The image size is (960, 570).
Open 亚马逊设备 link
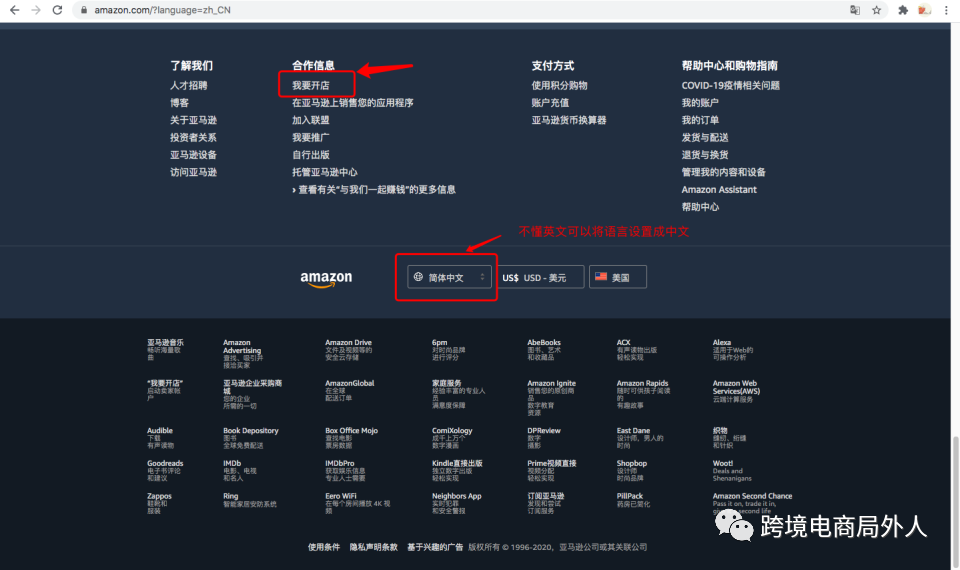click(x=193, y=155)
